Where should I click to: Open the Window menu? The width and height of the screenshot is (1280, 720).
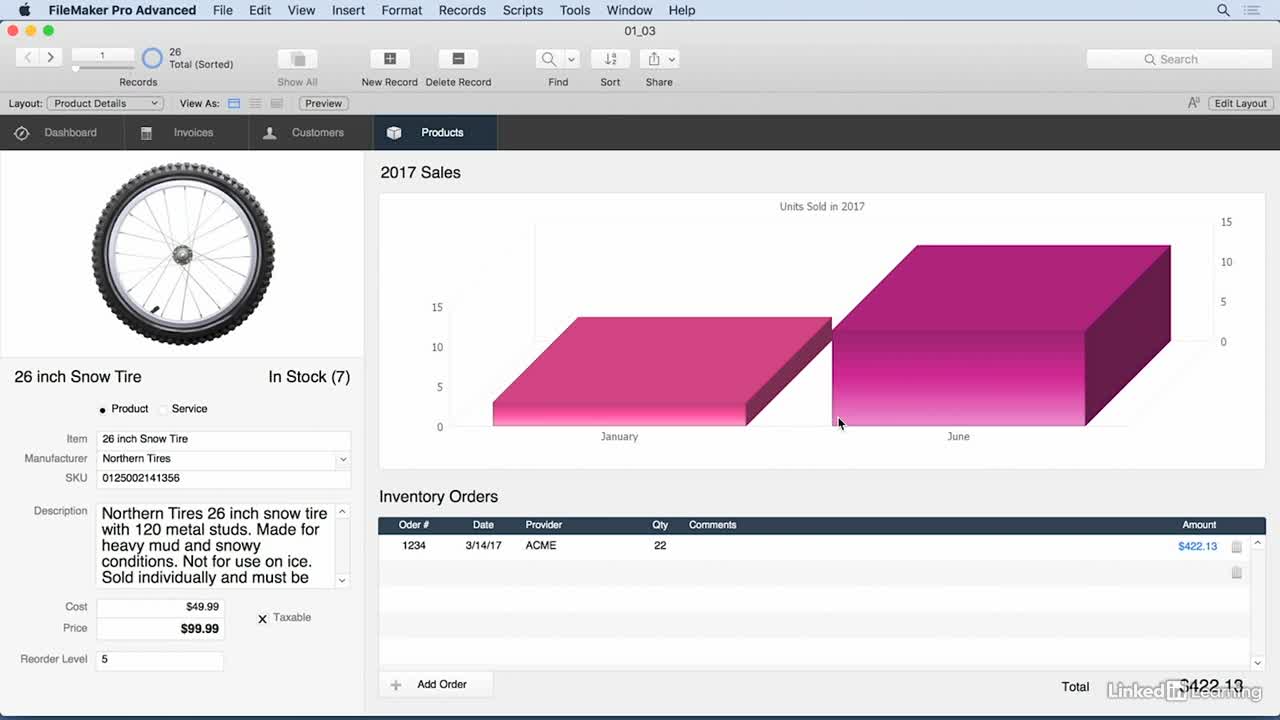pos(629,10)
